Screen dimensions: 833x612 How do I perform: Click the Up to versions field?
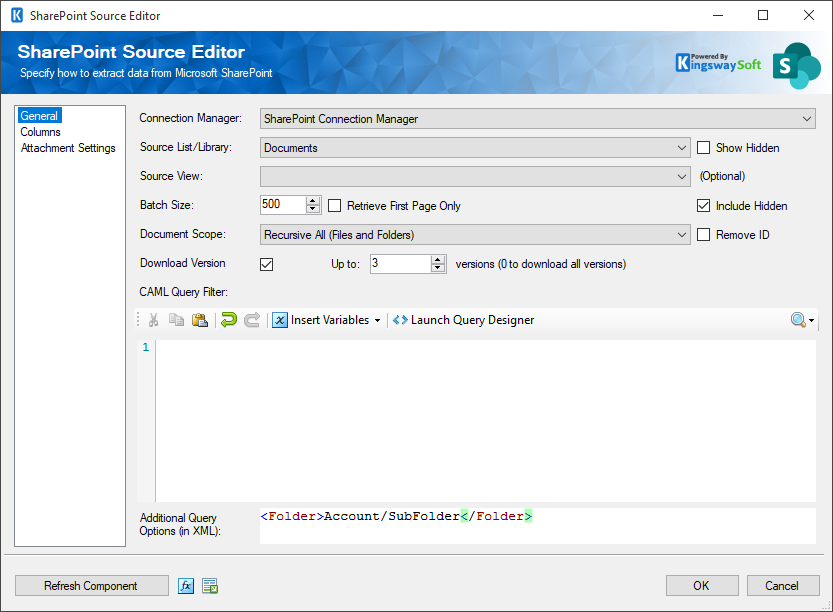tap(401, 264)
